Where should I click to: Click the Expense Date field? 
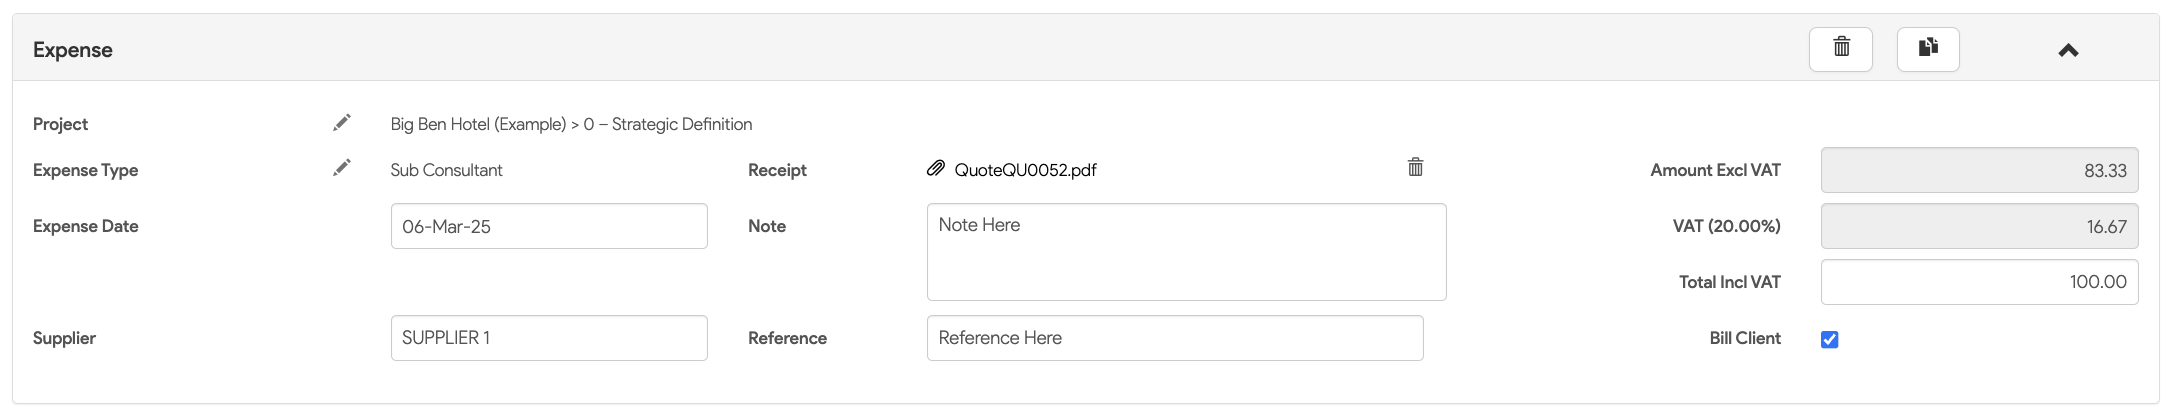tap(549, 226)
